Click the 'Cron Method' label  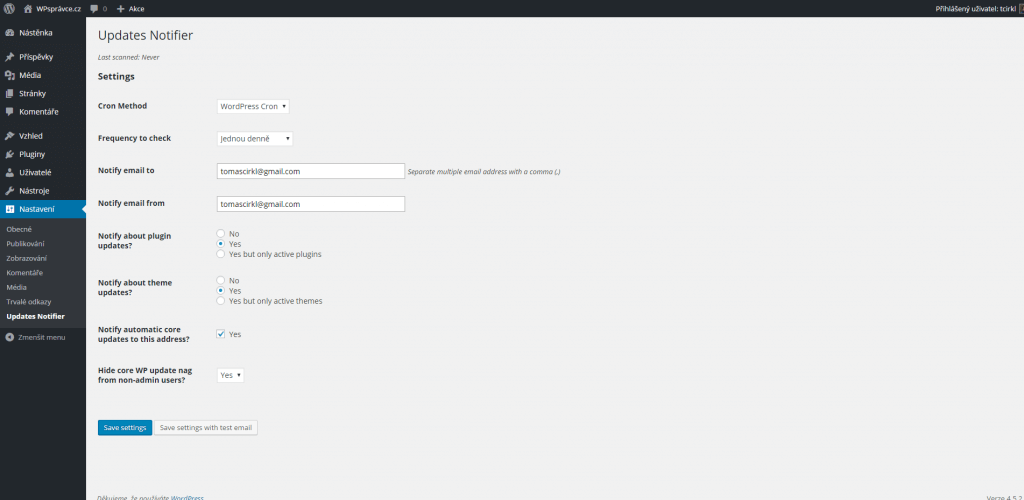coord(123,106)
